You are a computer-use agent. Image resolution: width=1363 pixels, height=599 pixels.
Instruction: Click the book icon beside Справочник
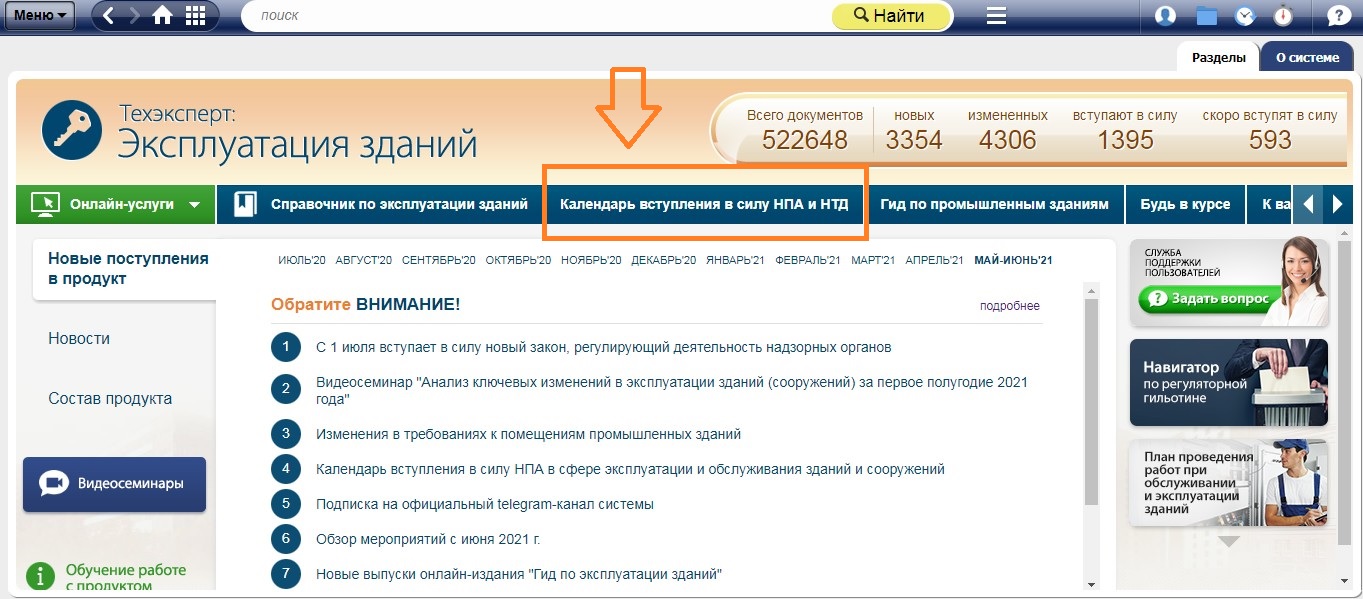245,204
